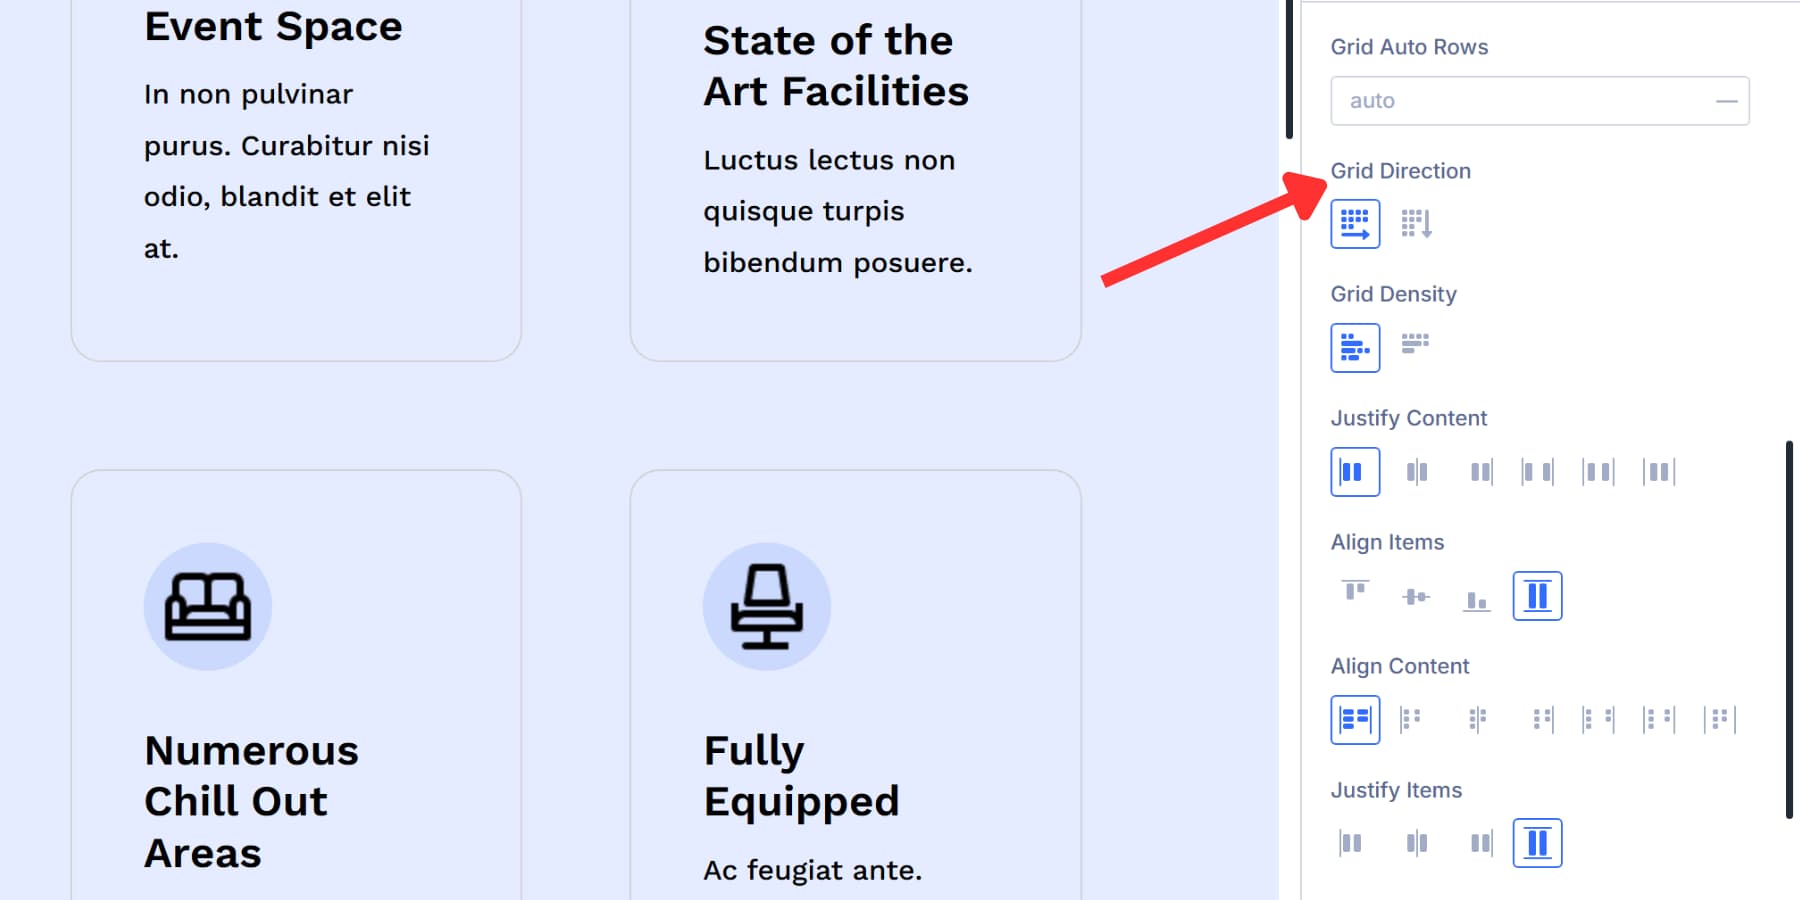Select top alignment under Align Items
This screenshot has height=900, width=1800.
click(x=1355, y=593)
